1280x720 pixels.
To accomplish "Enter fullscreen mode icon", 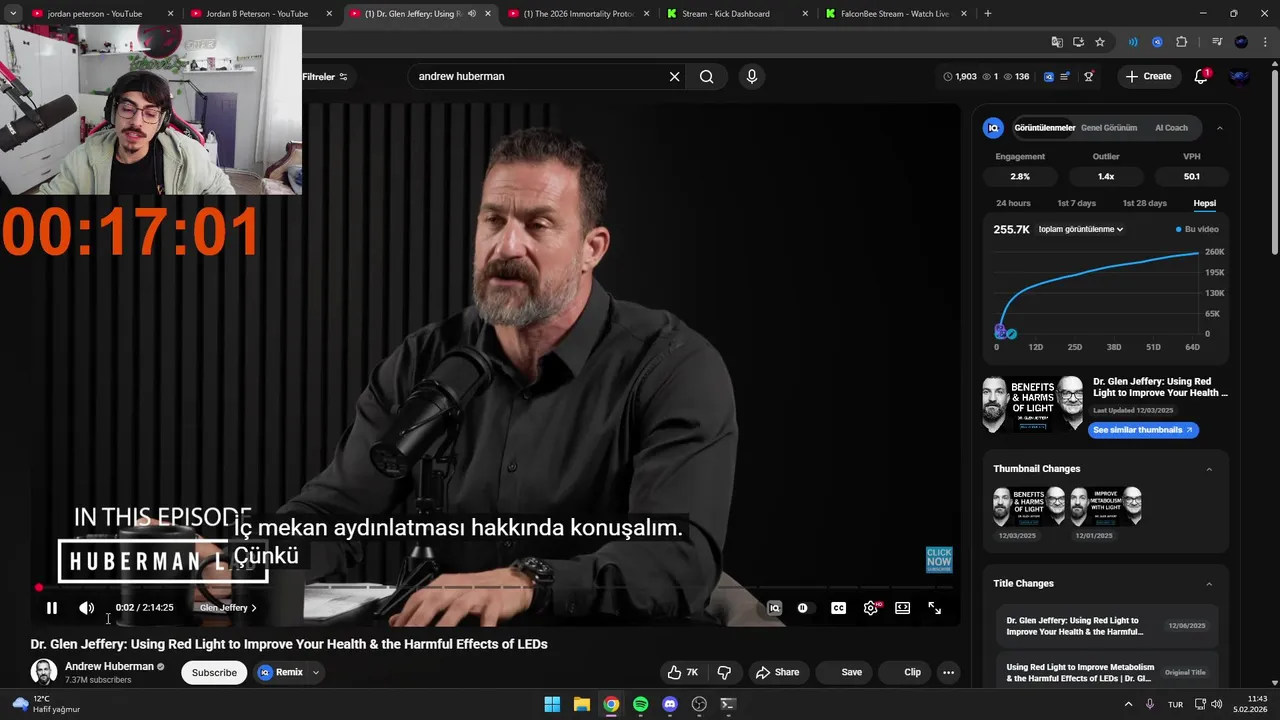I will [935, 608].
